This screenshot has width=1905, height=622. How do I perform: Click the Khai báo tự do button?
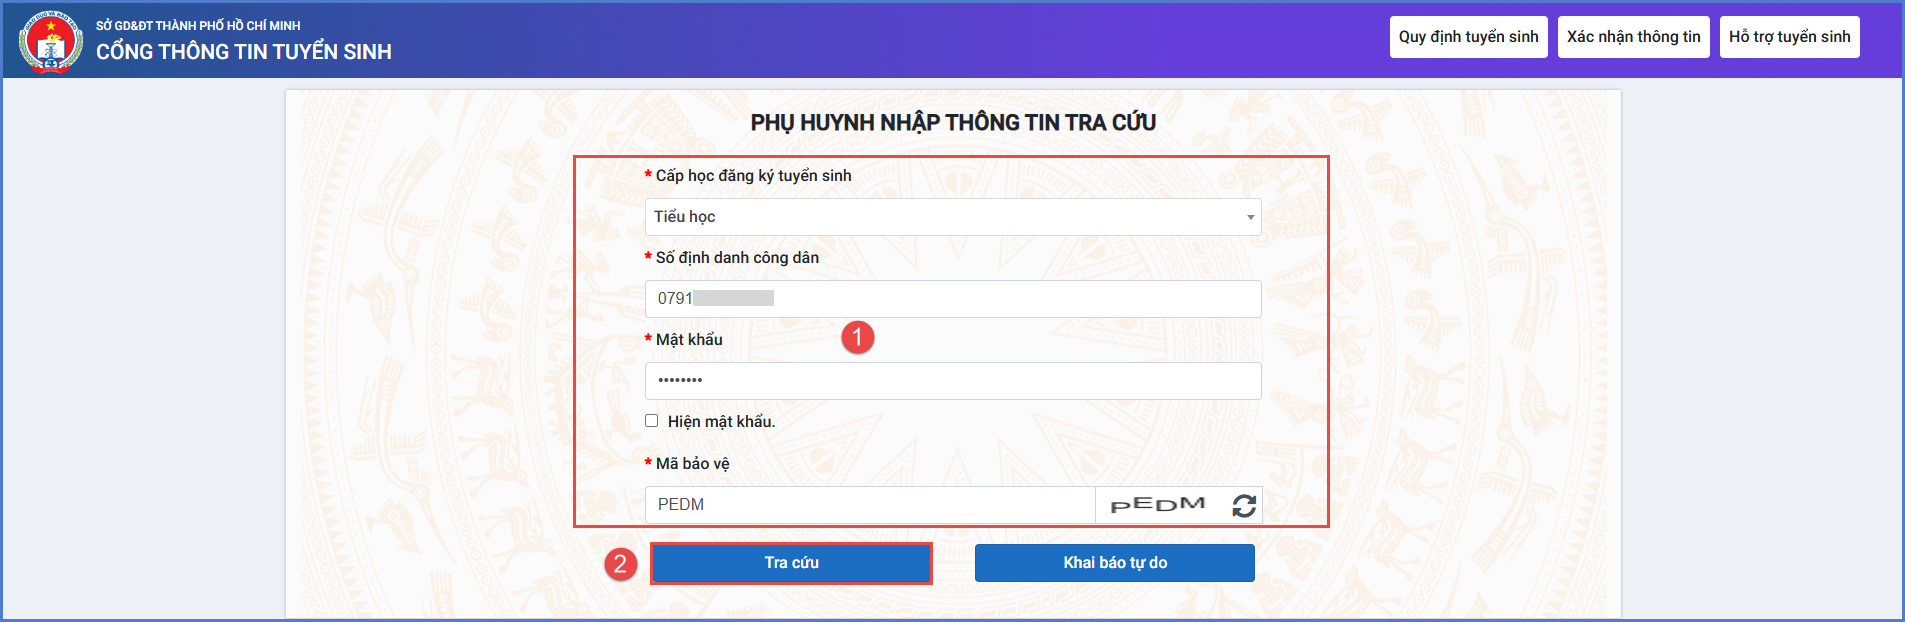tap(1114, 563)
